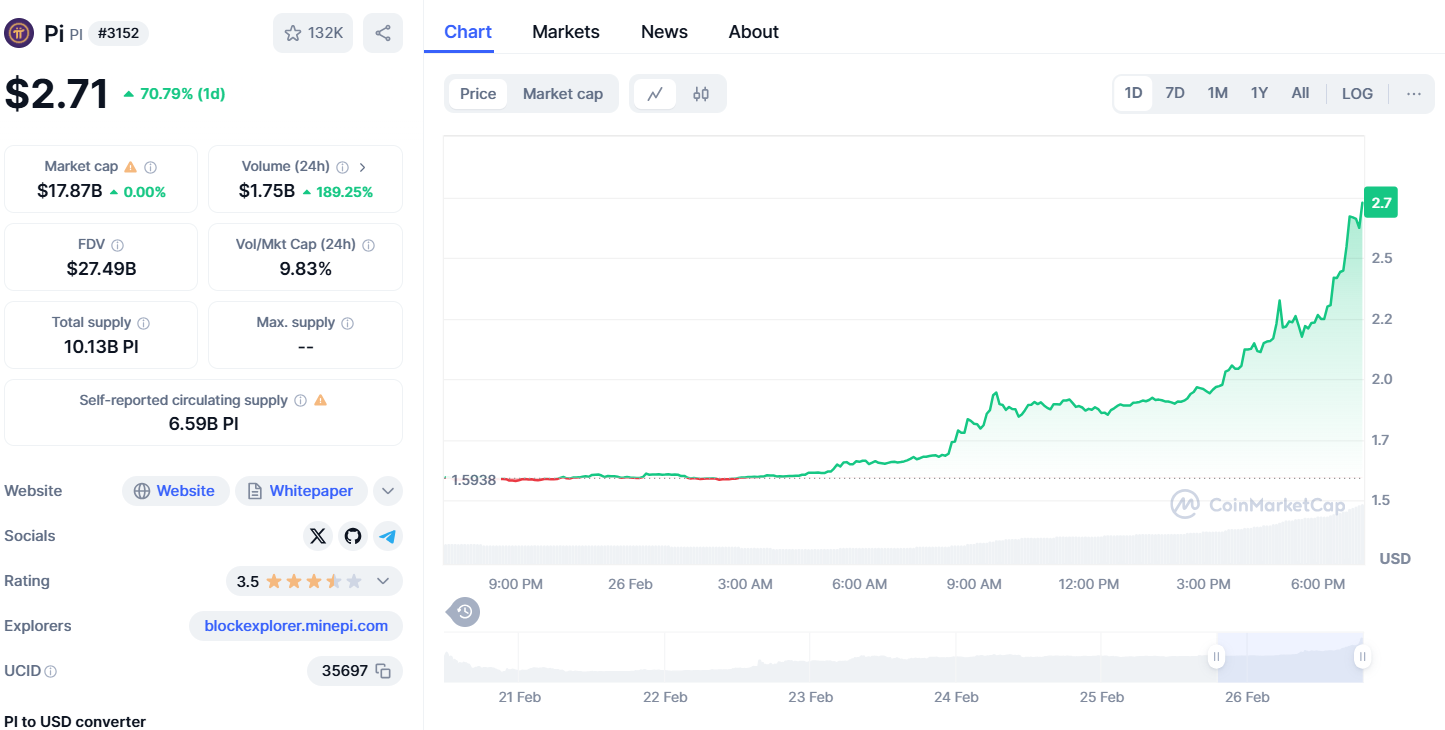Click the $1.75B volume value
The height and width of the screenshot is (730, 1445).
click(267, 191)
